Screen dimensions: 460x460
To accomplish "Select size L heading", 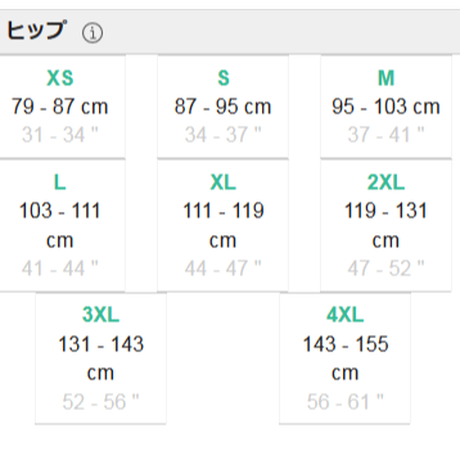I will coord(60,182).
